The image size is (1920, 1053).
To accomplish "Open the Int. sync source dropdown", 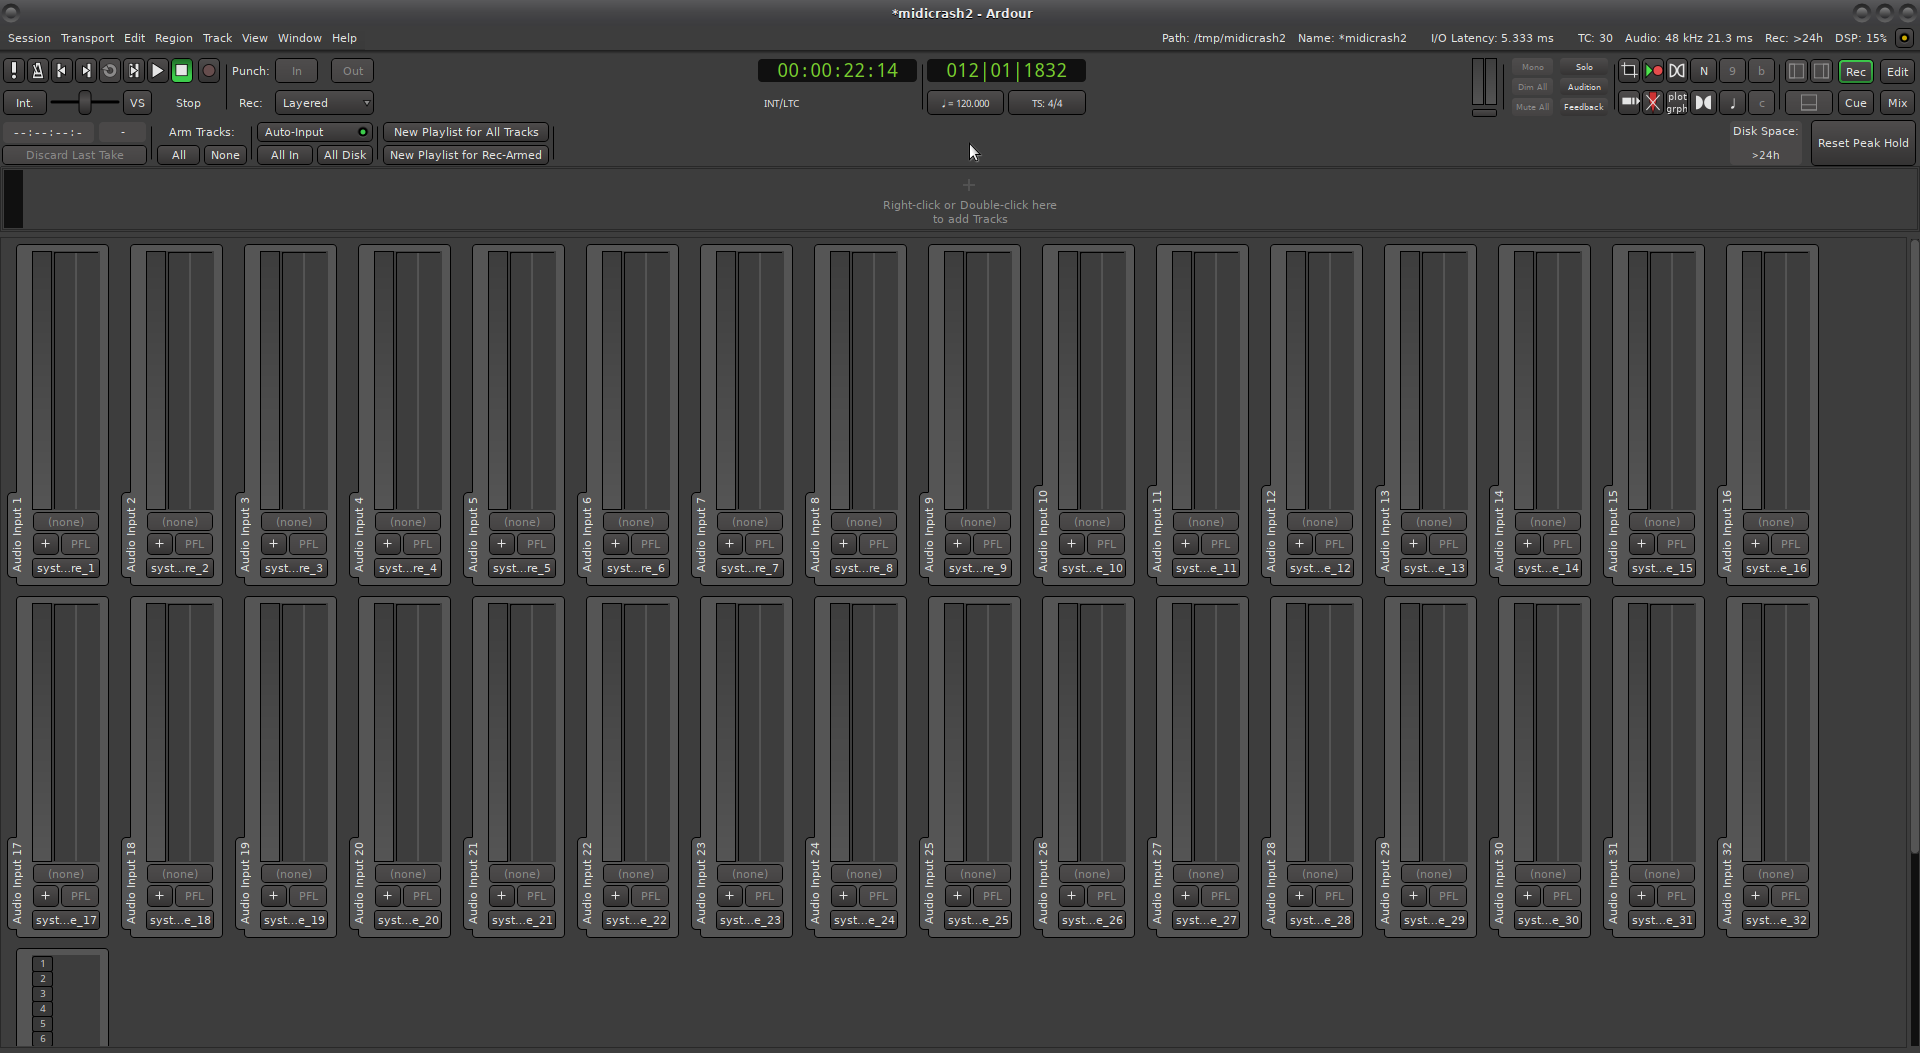I will coord(24,103).
